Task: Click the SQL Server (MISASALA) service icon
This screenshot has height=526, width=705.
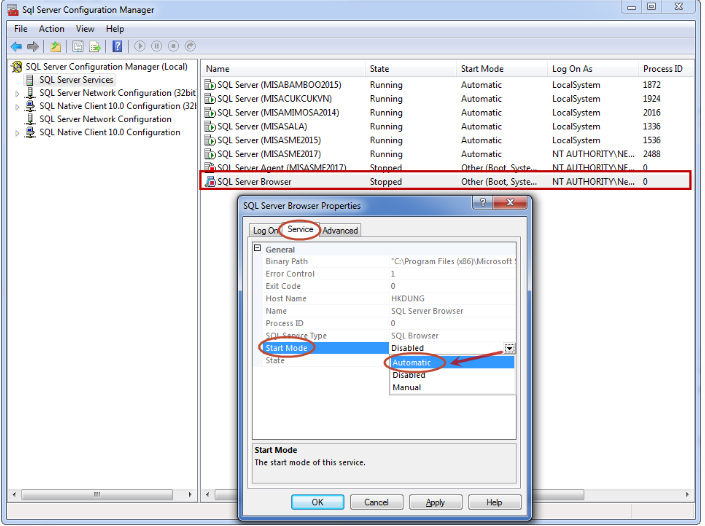Action: pos(210,127)
